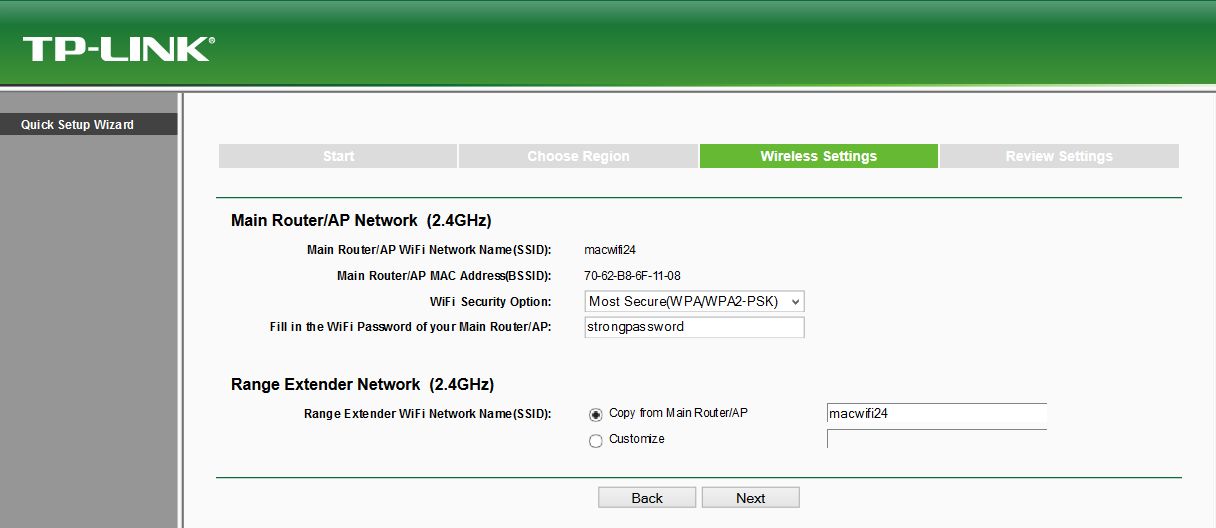Screen dimensions: 1216x528
Task: Click the Range Extender Network heading
Action: tap(362, 384)
